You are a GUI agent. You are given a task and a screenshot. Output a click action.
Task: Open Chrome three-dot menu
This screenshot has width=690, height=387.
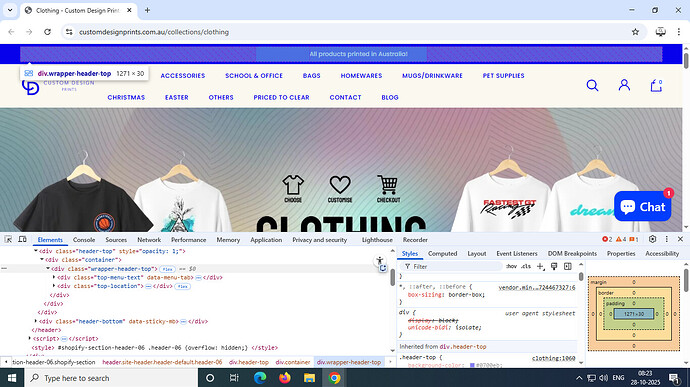(x=679, y=32)
